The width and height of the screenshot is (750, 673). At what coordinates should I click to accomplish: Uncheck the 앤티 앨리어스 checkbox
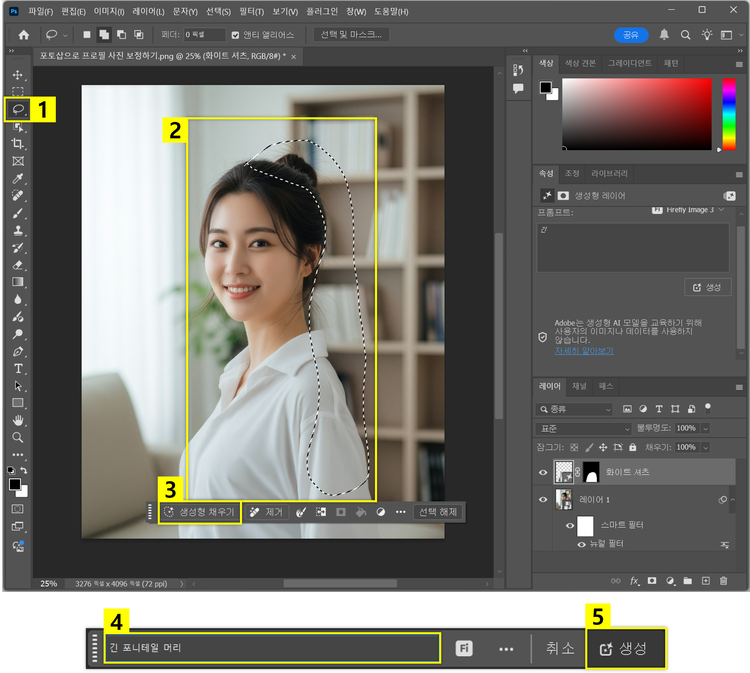[236, 34]
